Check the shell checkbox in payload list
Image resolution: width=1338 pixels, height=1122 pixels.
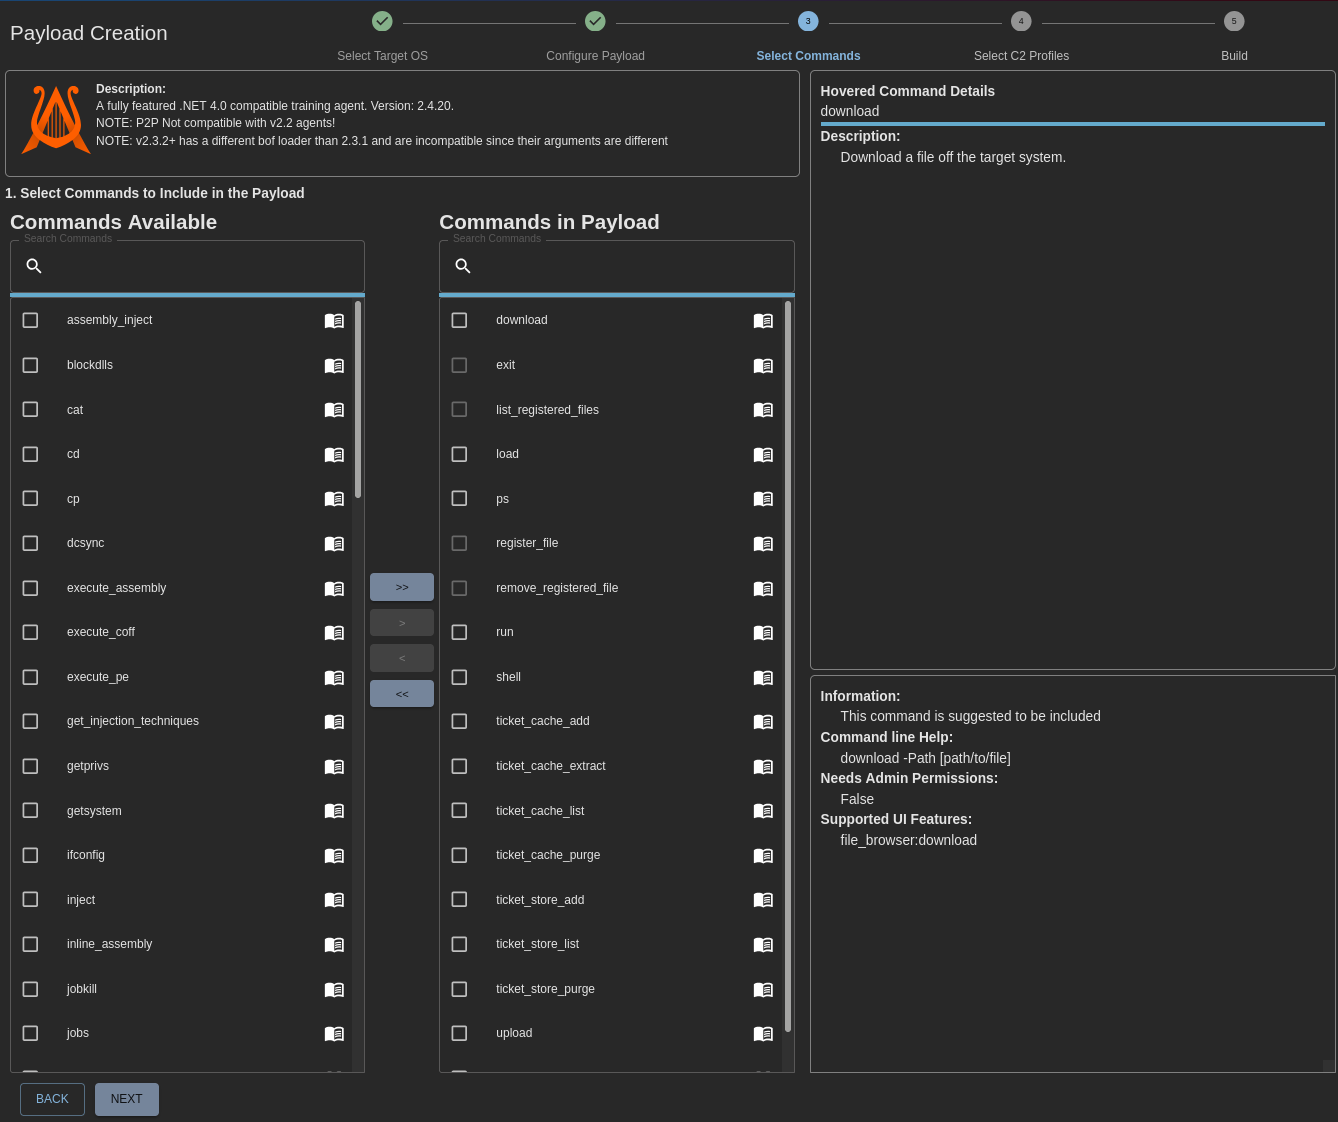tap(459, 677)
